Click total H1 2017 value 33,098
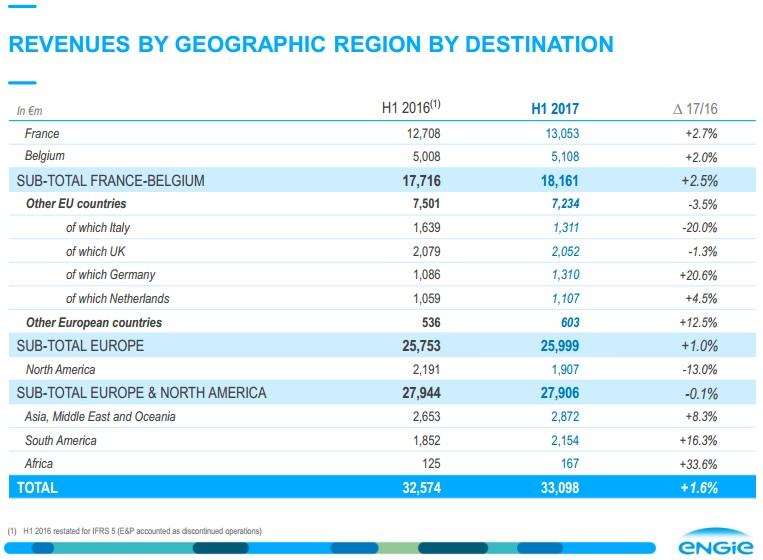 click(x=560, y=488)
